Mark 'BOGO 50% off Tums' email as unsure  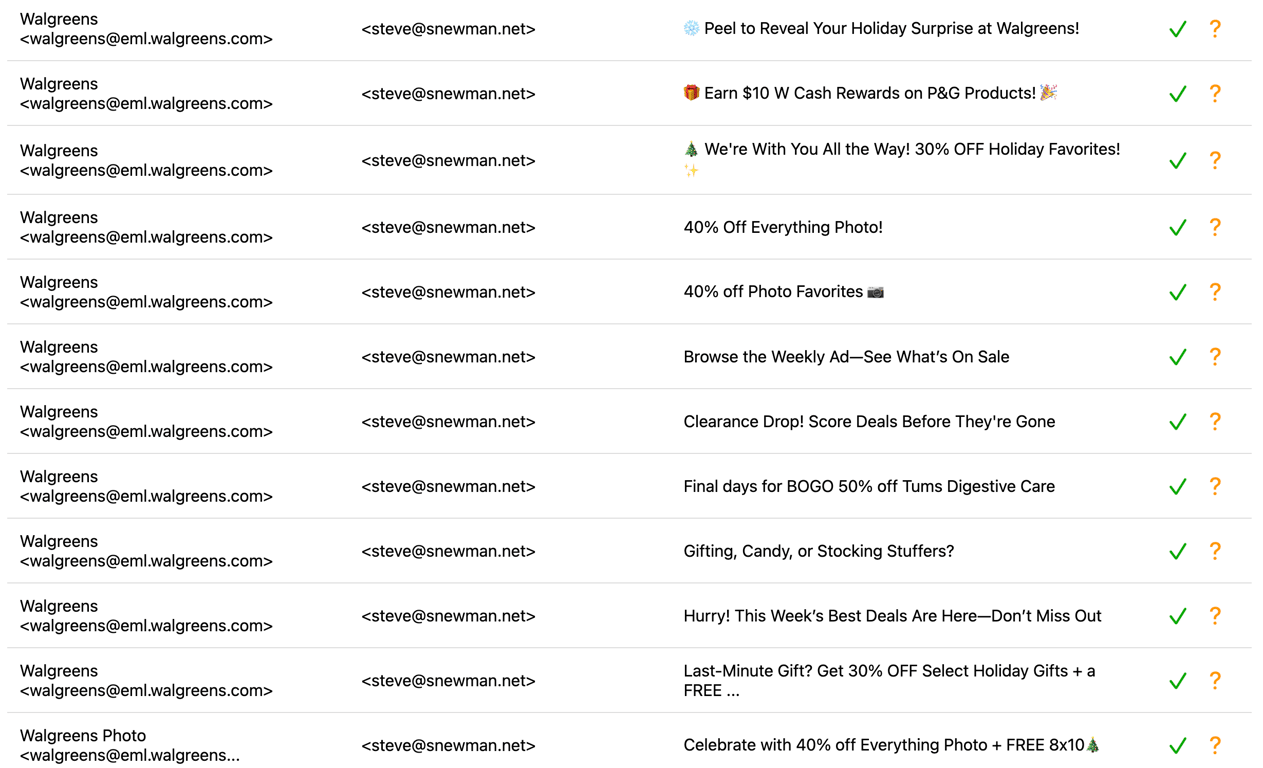pos(1215,487)
